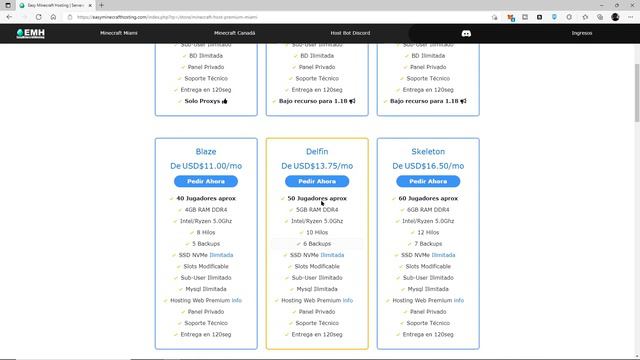Click Pedir Ahora on the Skeleton plan
Screen dimensions: 640x360
click(428, 181)
